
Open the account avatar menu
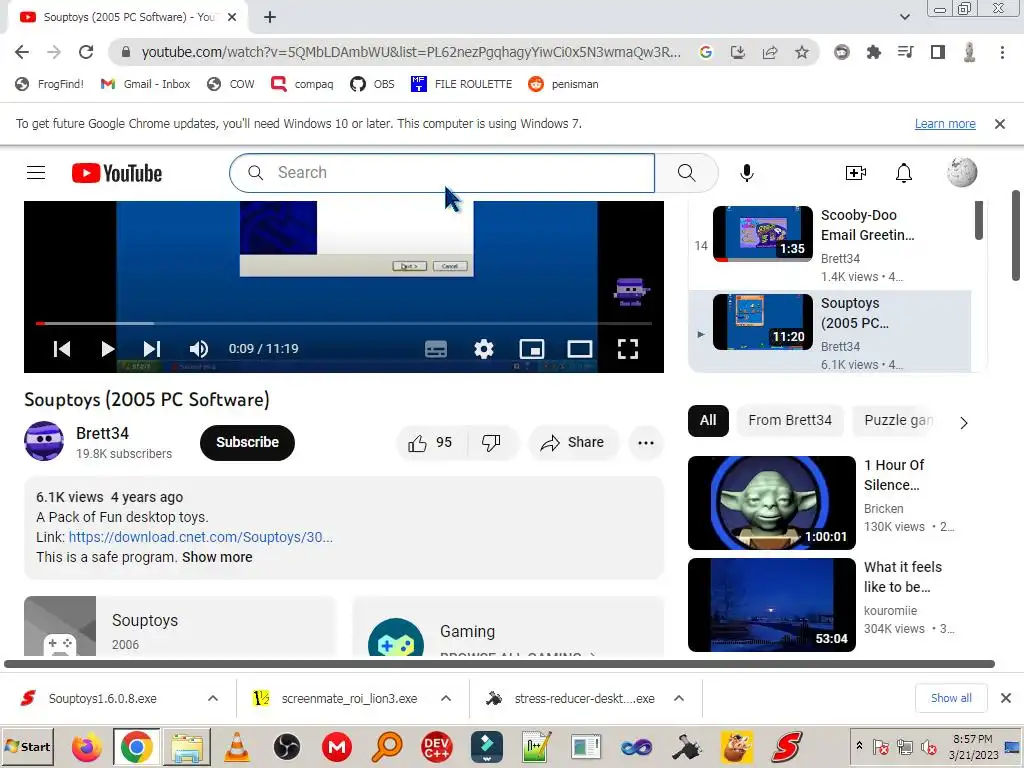[x=962, y=172]
